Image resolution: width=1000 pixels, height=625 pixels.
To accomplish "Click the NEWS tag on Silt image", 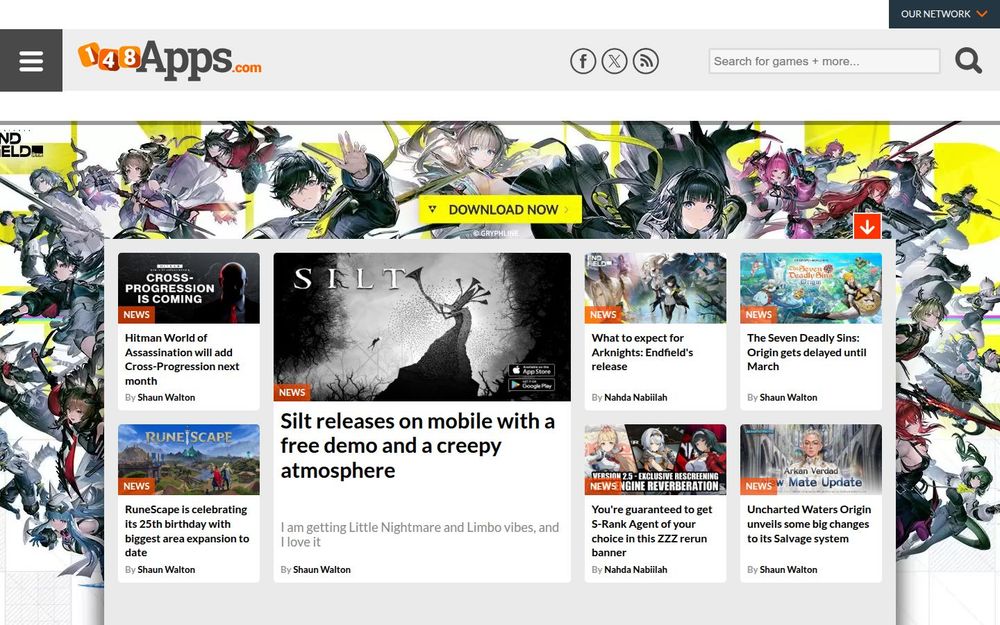I will [x=292, y=392].
